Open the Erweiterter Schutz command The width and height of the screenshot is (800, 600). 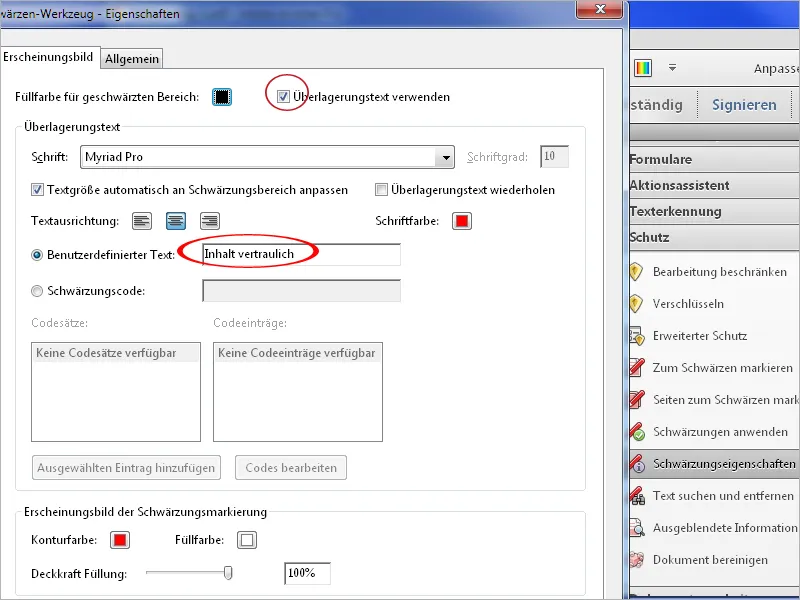[x=699, y=336]
